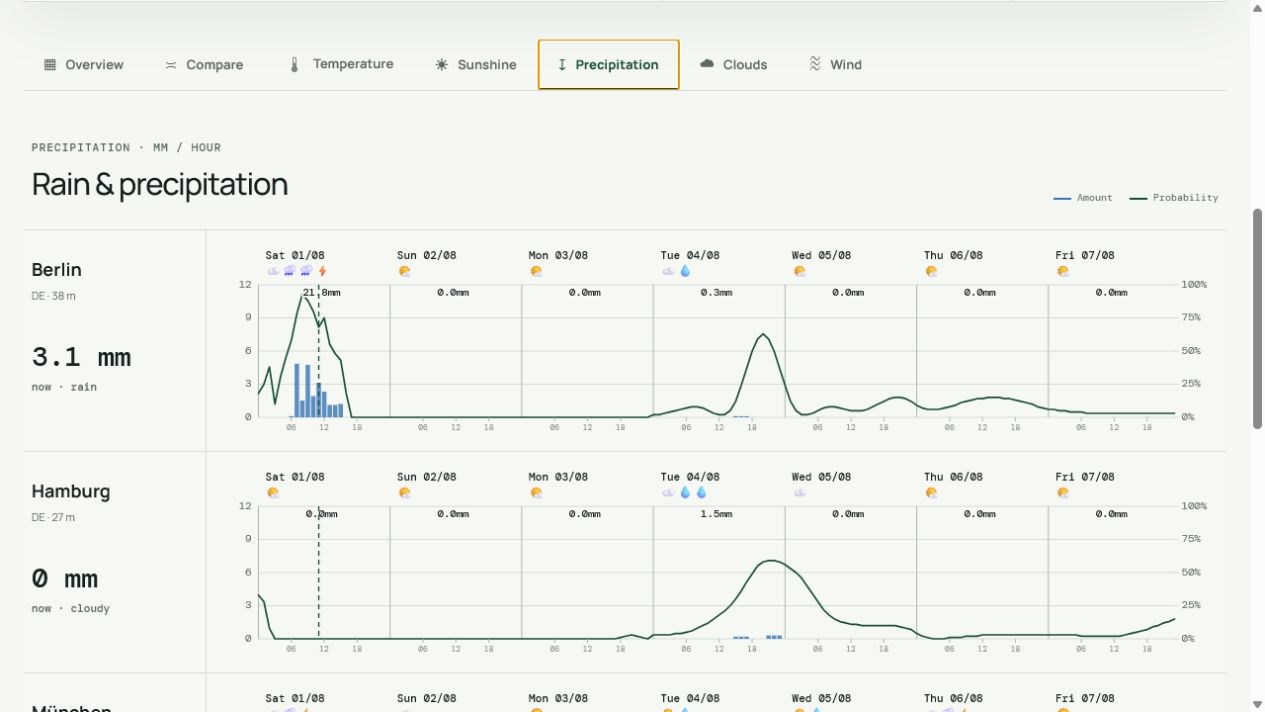Viewport: 1265px width, 712px height.
Task: Click the 'DE · 27 m' label under Hamburg
Action: click(53, 518)
